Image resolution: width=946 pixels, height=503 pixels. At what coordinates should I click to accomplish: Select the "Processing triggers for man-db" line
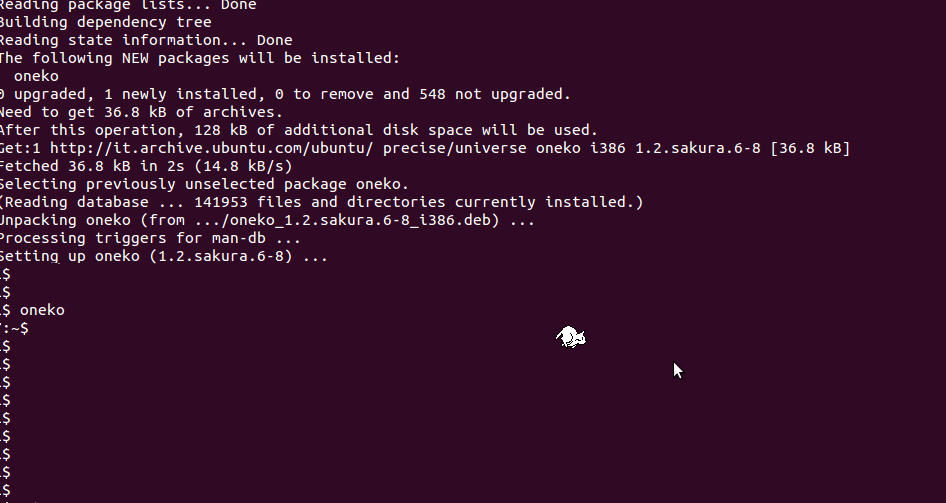pyautogui.click(x=150, y=238)
